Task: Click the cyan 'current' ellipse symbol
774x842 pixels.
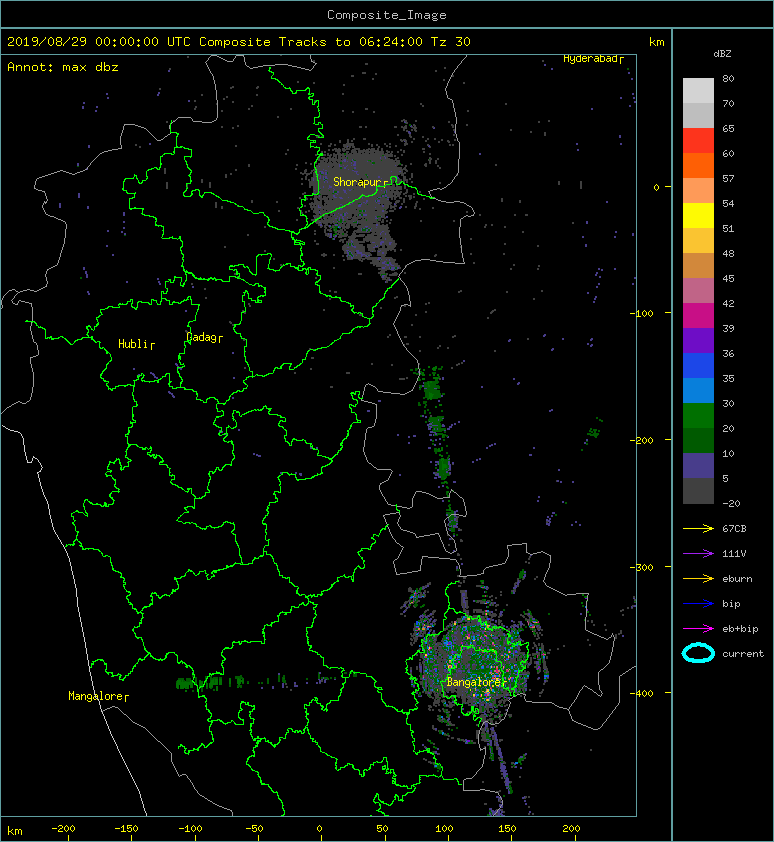Action: 698,654
